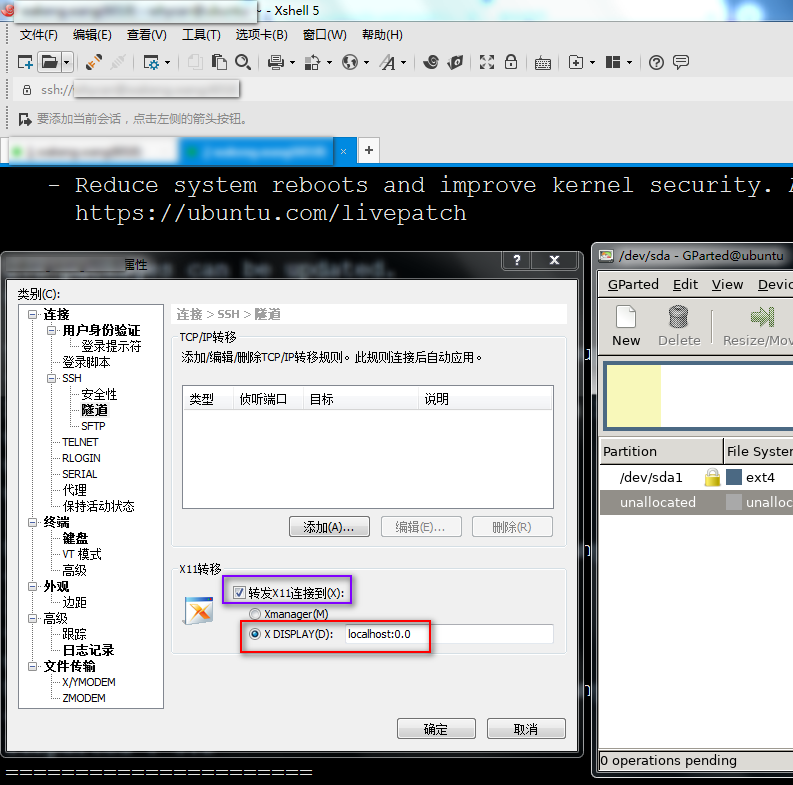This screenshot has height=785, width=793.
Task: Click the New session toolbar icon
Action: (25, 62)
